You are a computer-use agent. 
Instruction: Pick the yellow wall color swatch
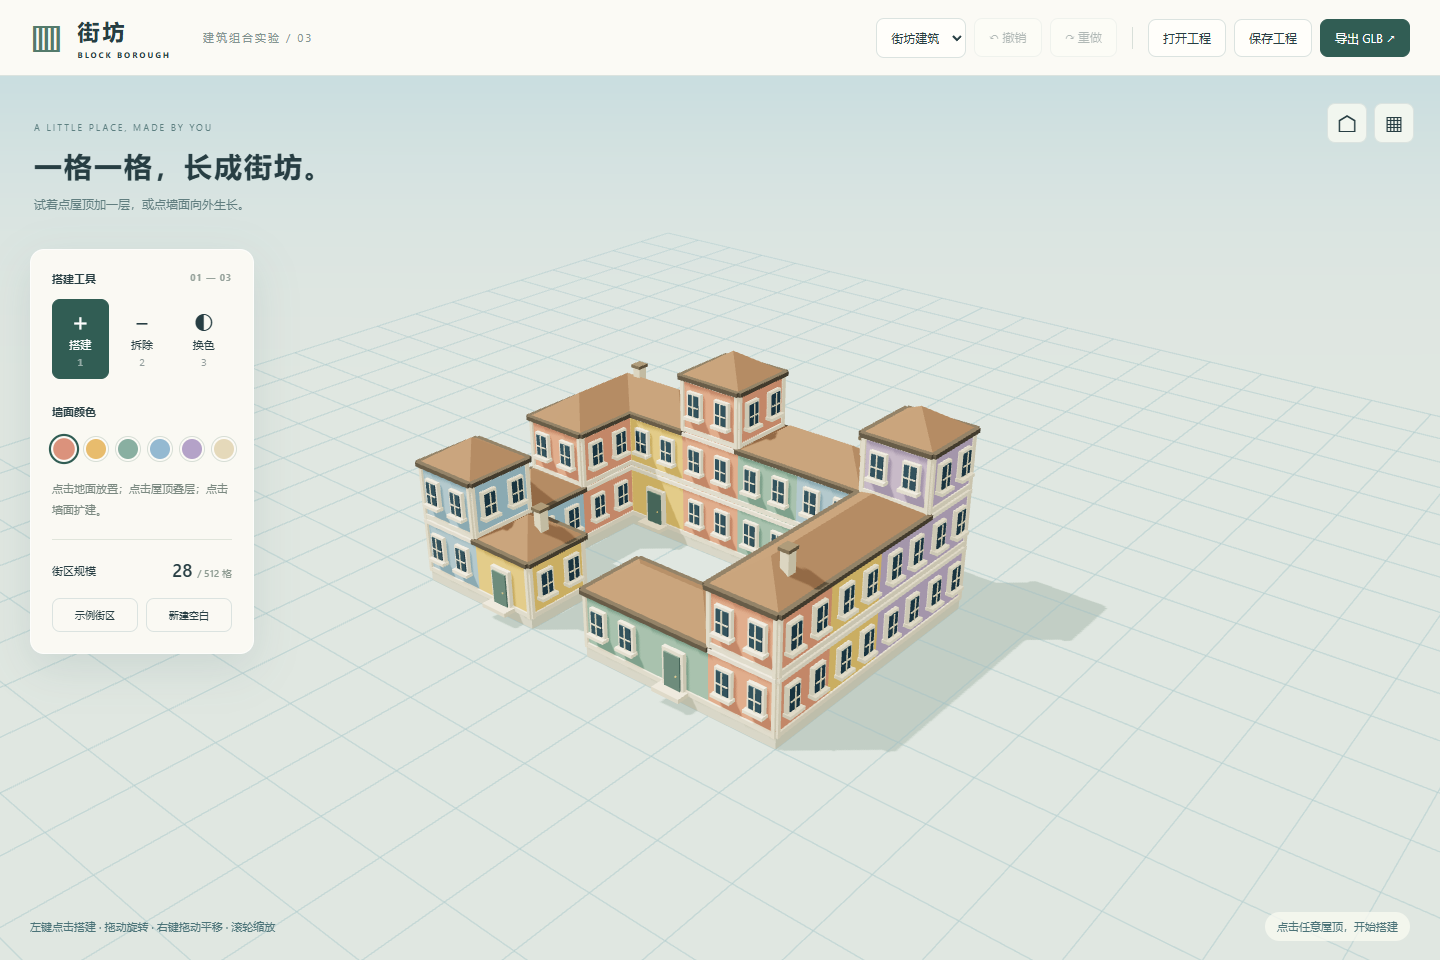click(96, 449)
